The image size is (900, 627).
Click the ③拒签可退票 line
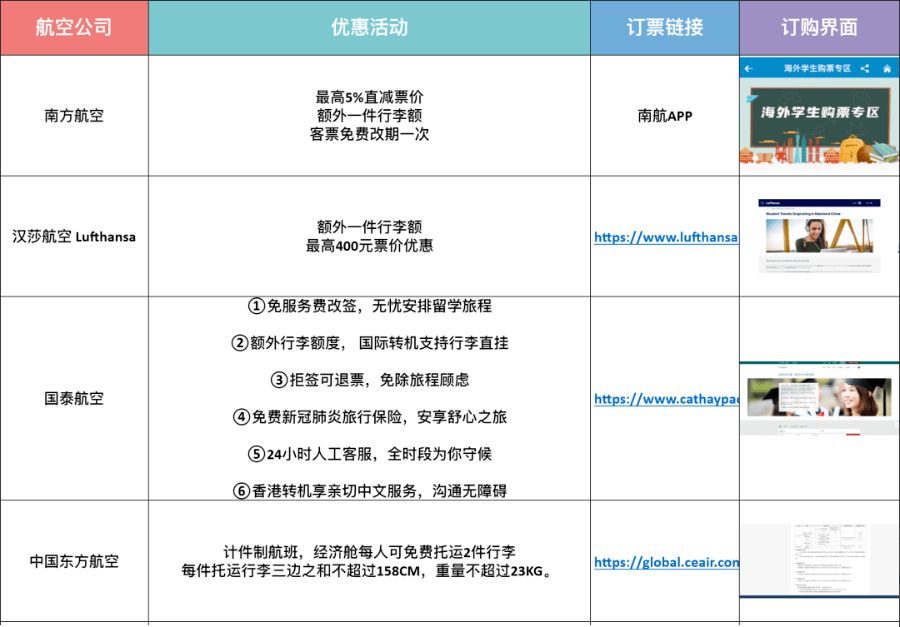click(369, 380)
